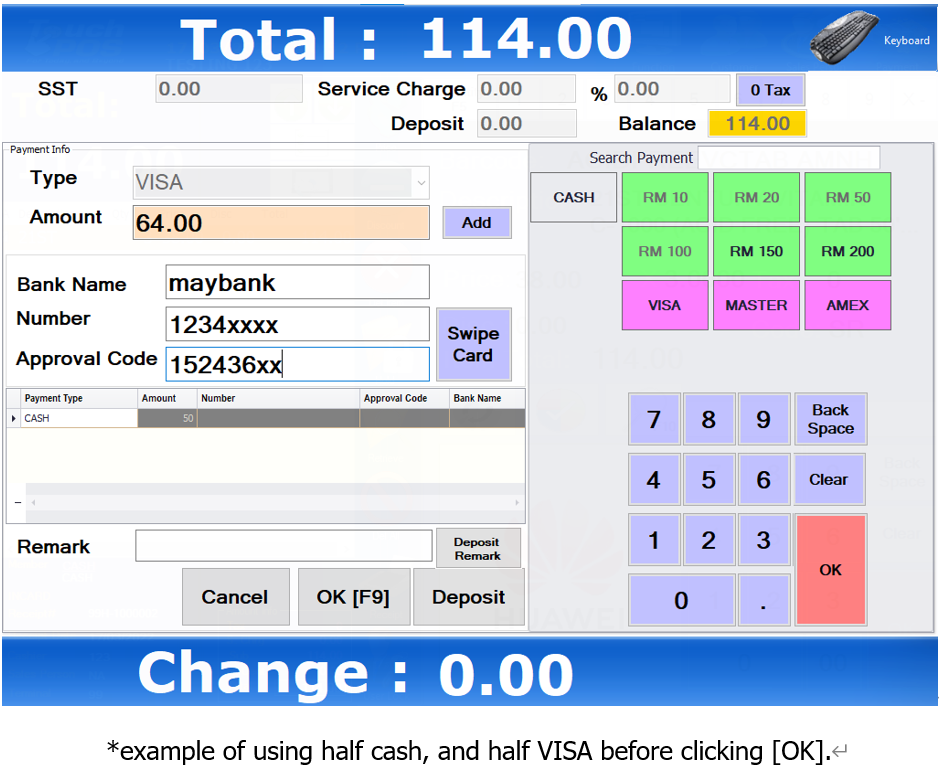Screen dimensions: 939x777
Task: Click the 0 Tax button
Action: 770,90
